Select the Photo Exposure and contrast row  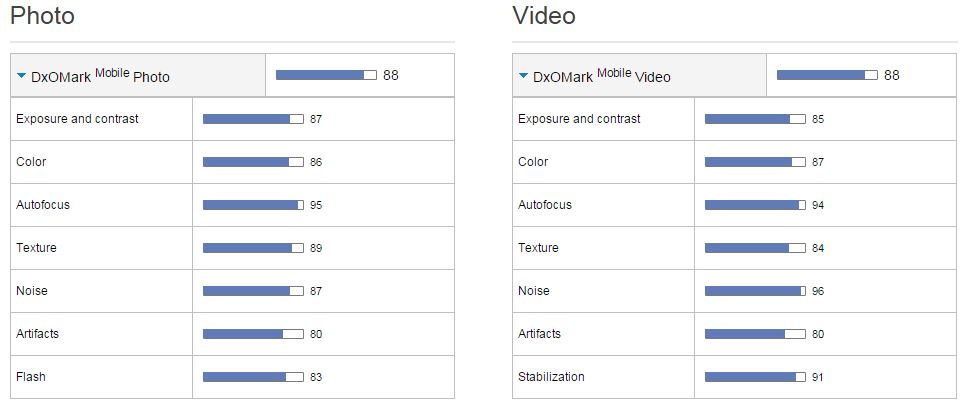pyautogui.click(x=77, y=119)
